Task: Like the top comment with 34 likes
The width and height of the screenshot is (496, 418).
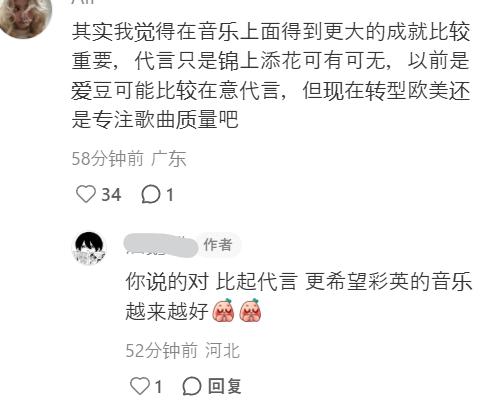Action: tap(86, 195)
